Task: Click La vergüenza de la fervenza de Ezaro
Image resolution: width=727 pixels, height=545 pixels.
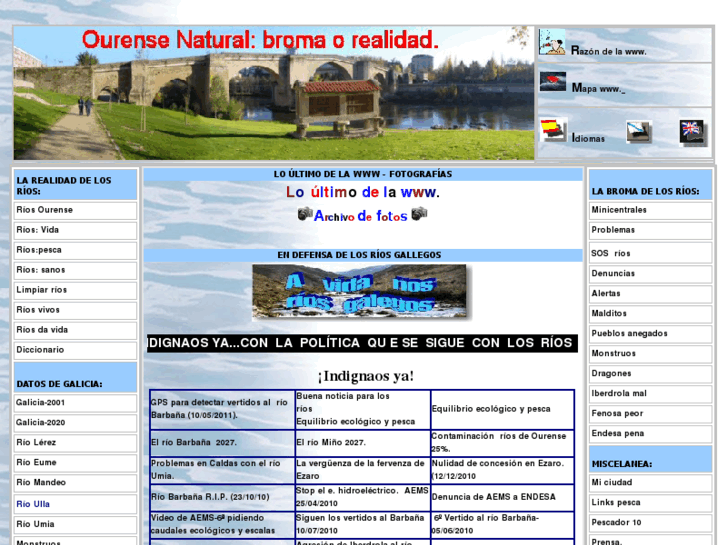Action: click(x=363, y=470)
